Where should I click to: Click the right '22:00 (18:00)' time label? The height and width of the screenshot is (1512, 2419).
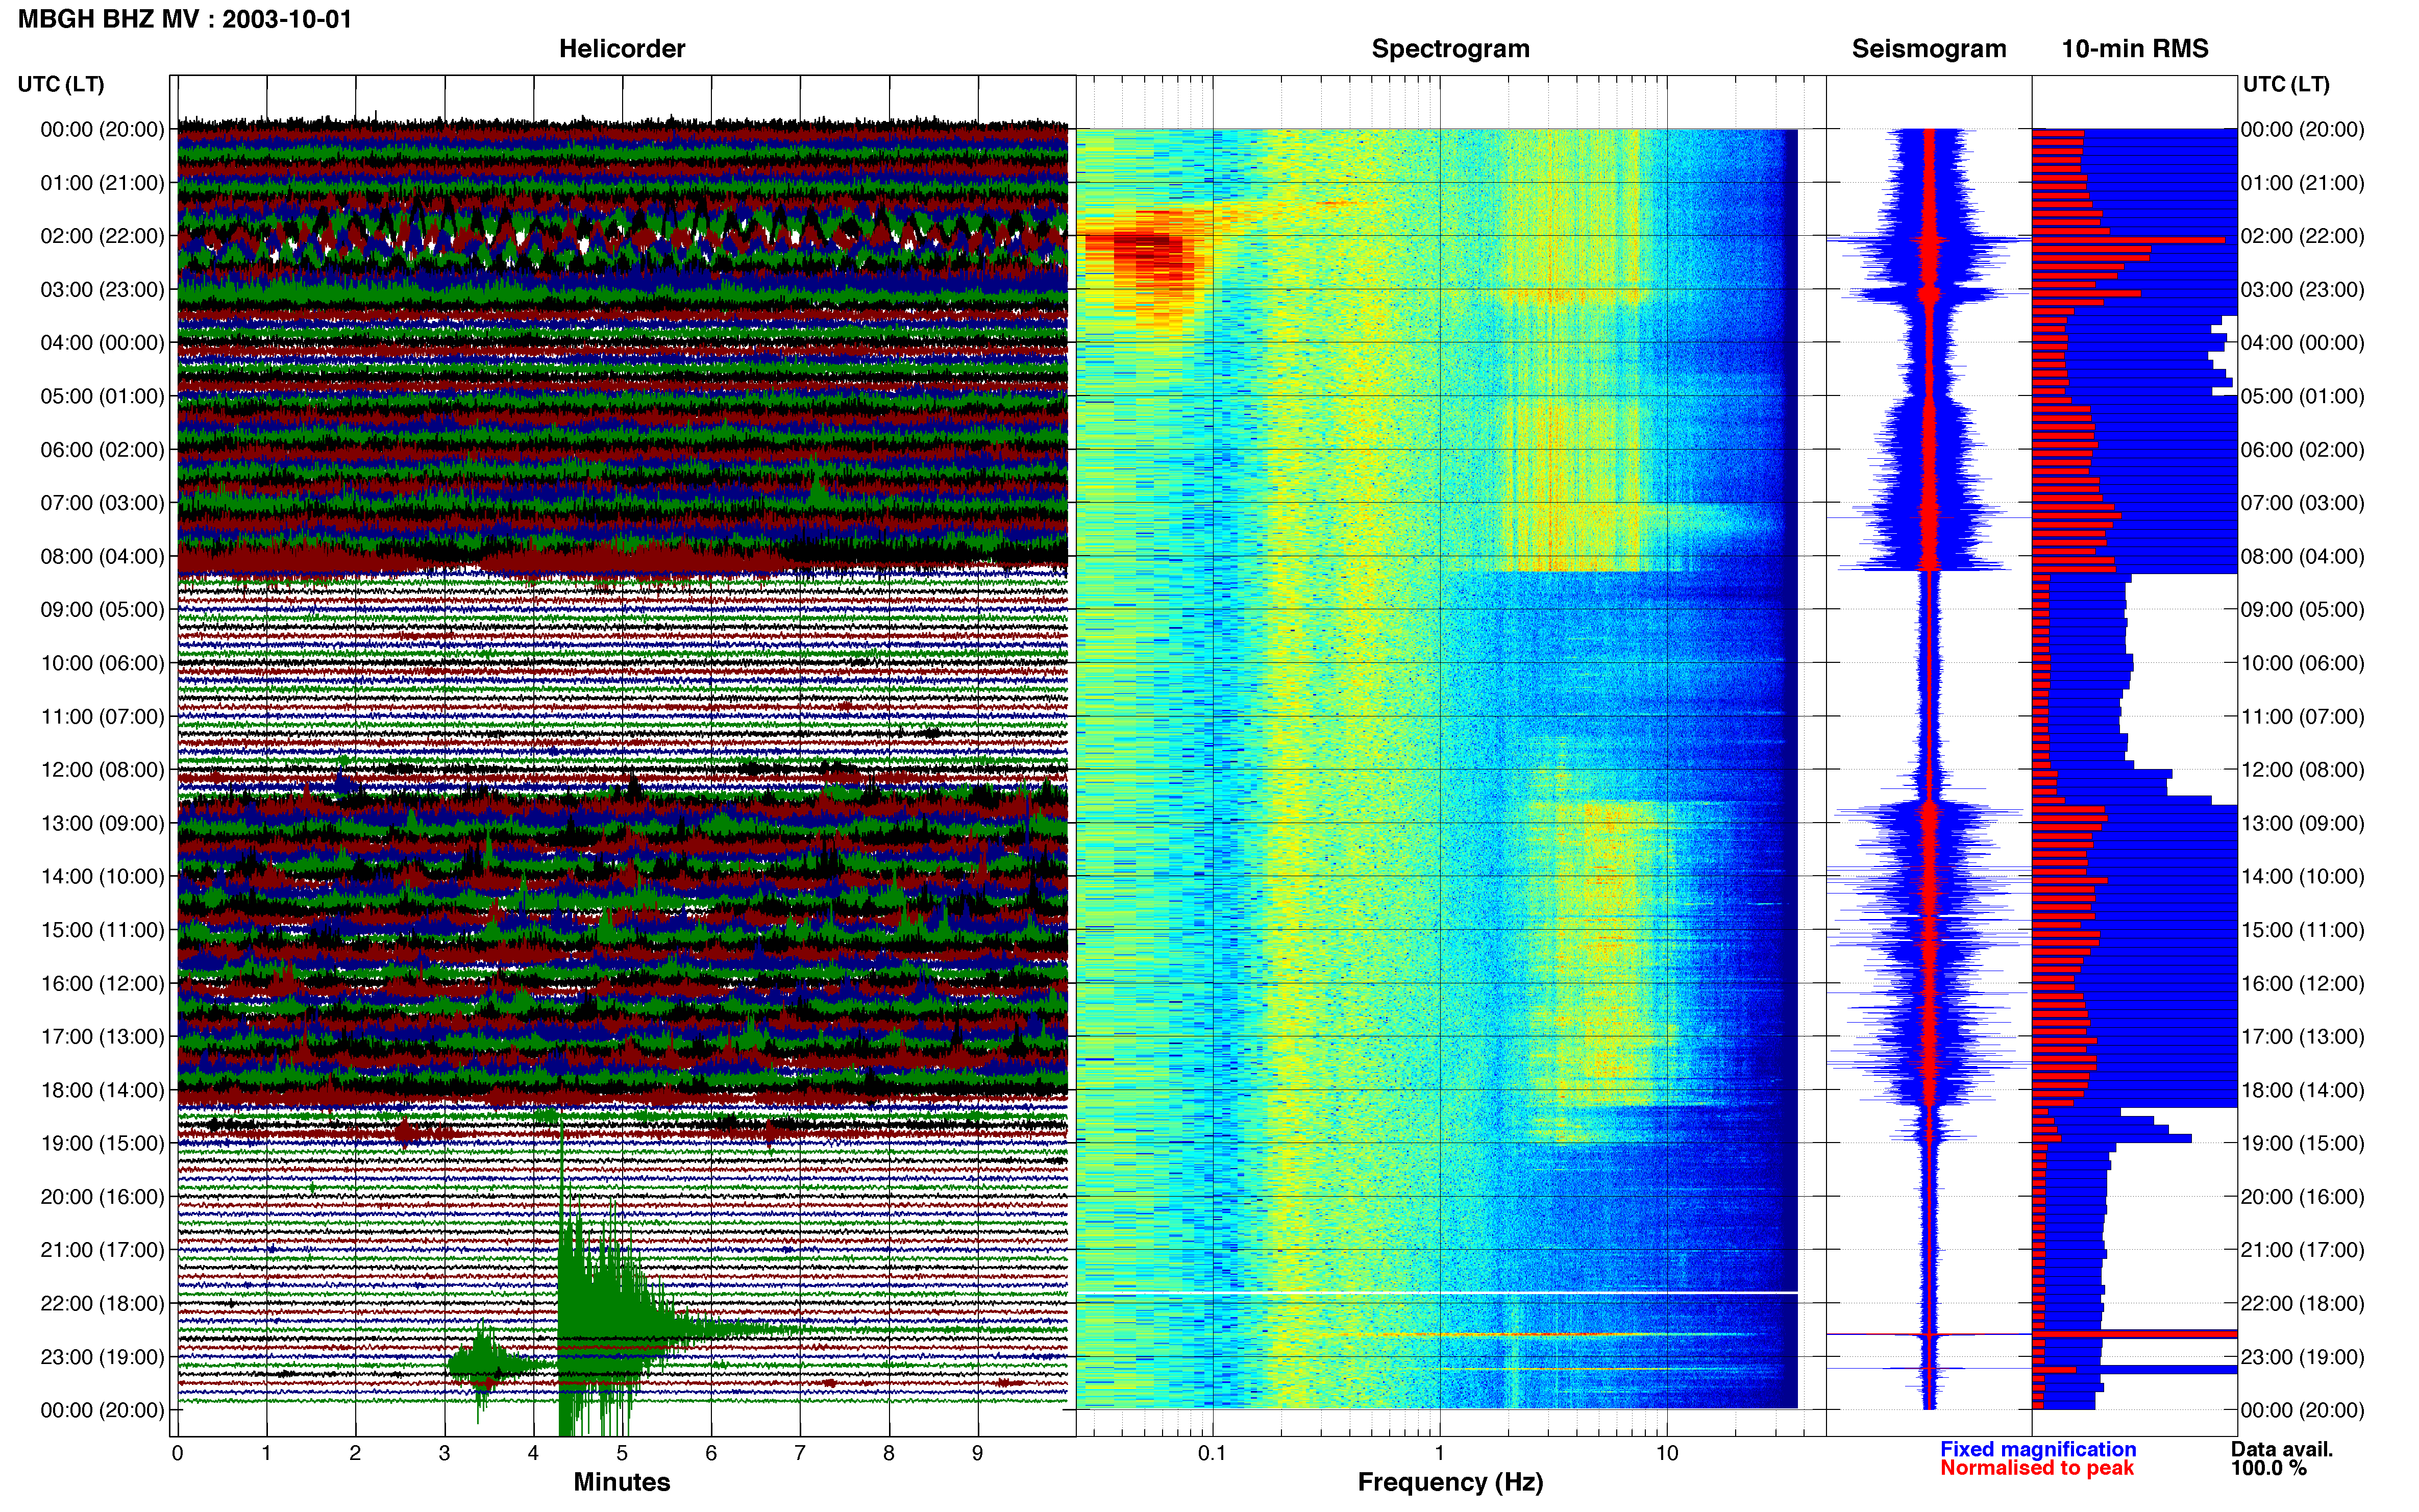(2302, 1303)
